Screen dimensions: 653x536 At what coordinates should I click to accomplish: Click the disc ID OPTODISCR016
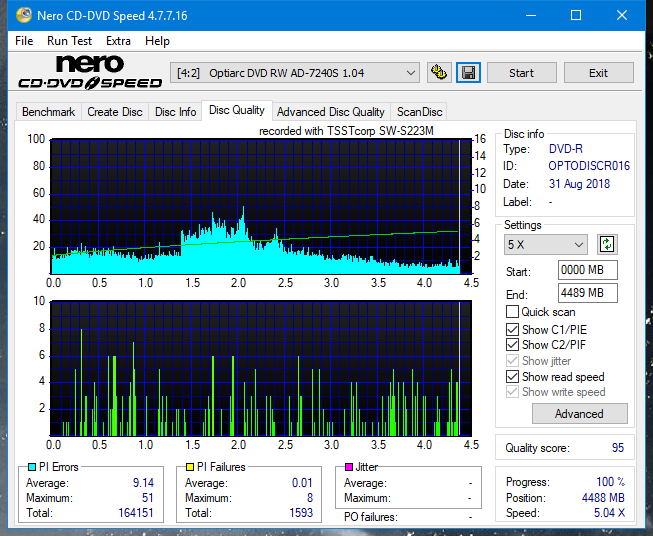coord(589,166)
